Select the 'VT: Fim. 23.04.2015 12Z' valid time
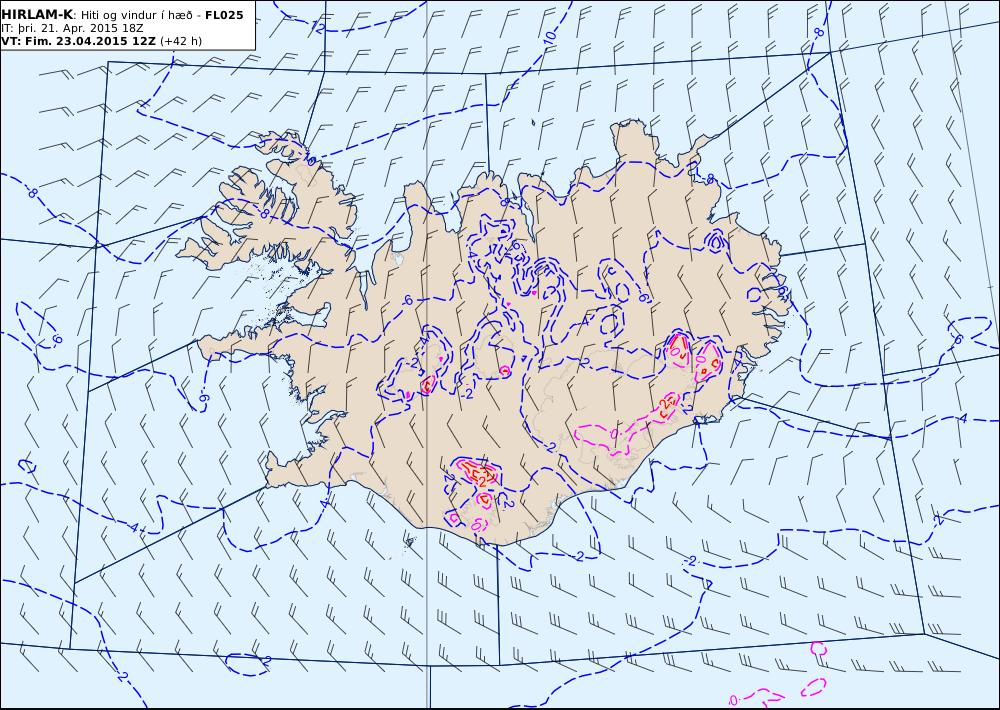 click(78, 41)
